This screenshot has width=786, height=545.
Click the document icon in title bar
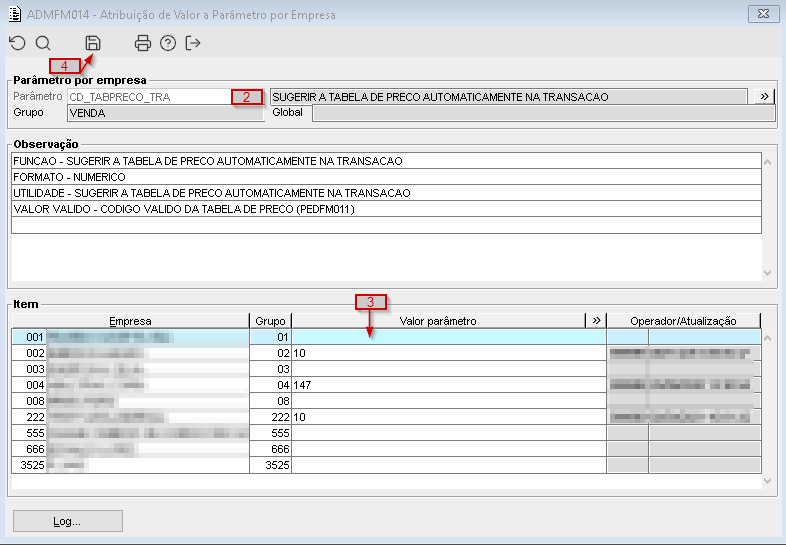(15, 14)
